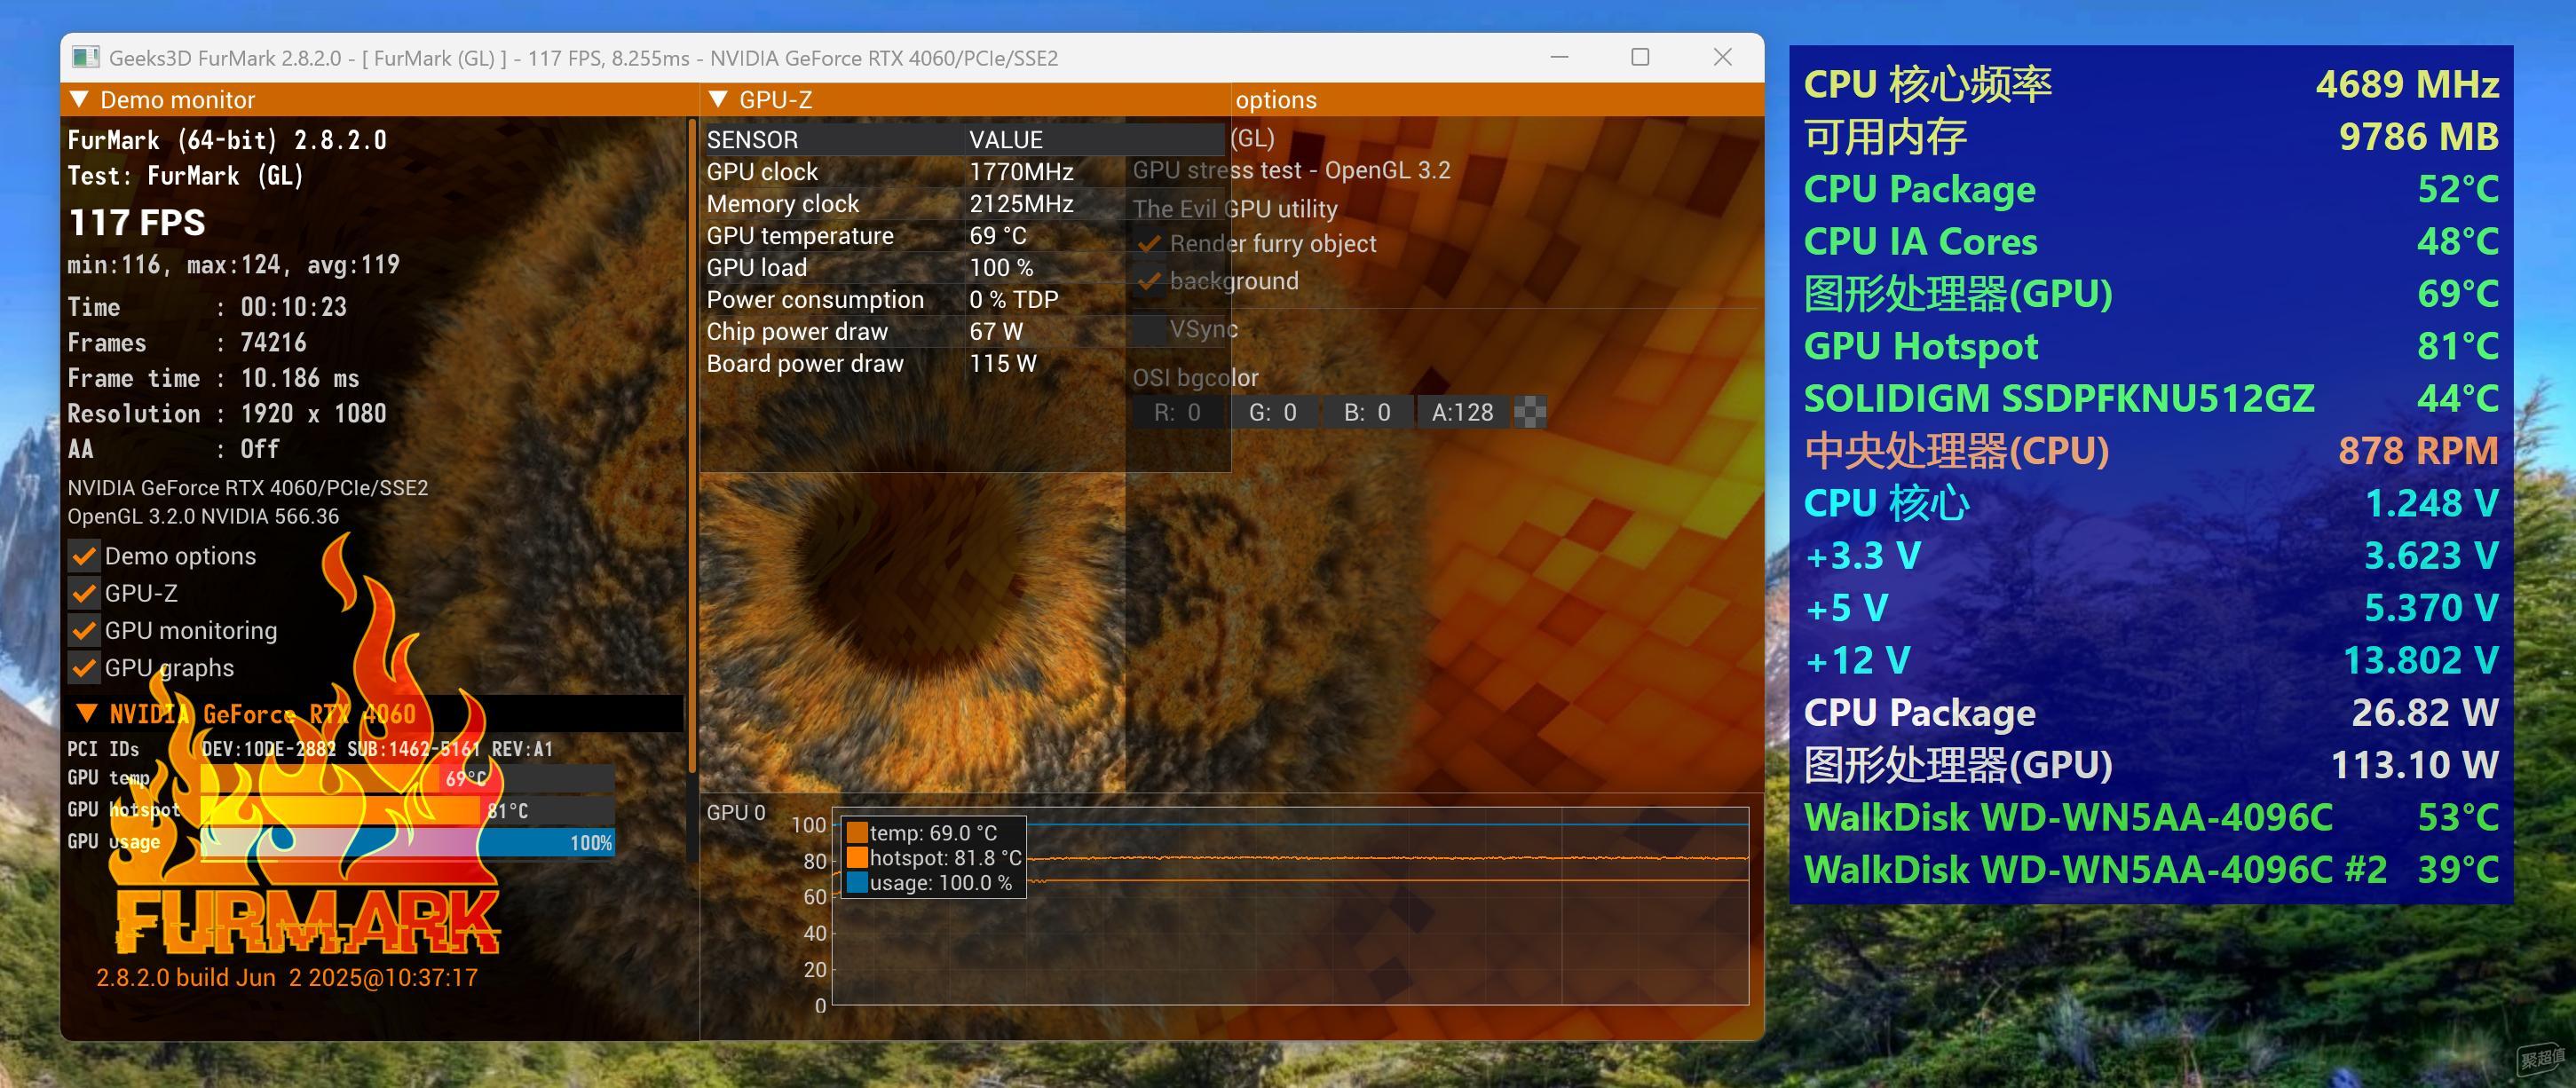Click the 117 FPS readout
Screen dimensions: 2576x1088
coord(137,222)
